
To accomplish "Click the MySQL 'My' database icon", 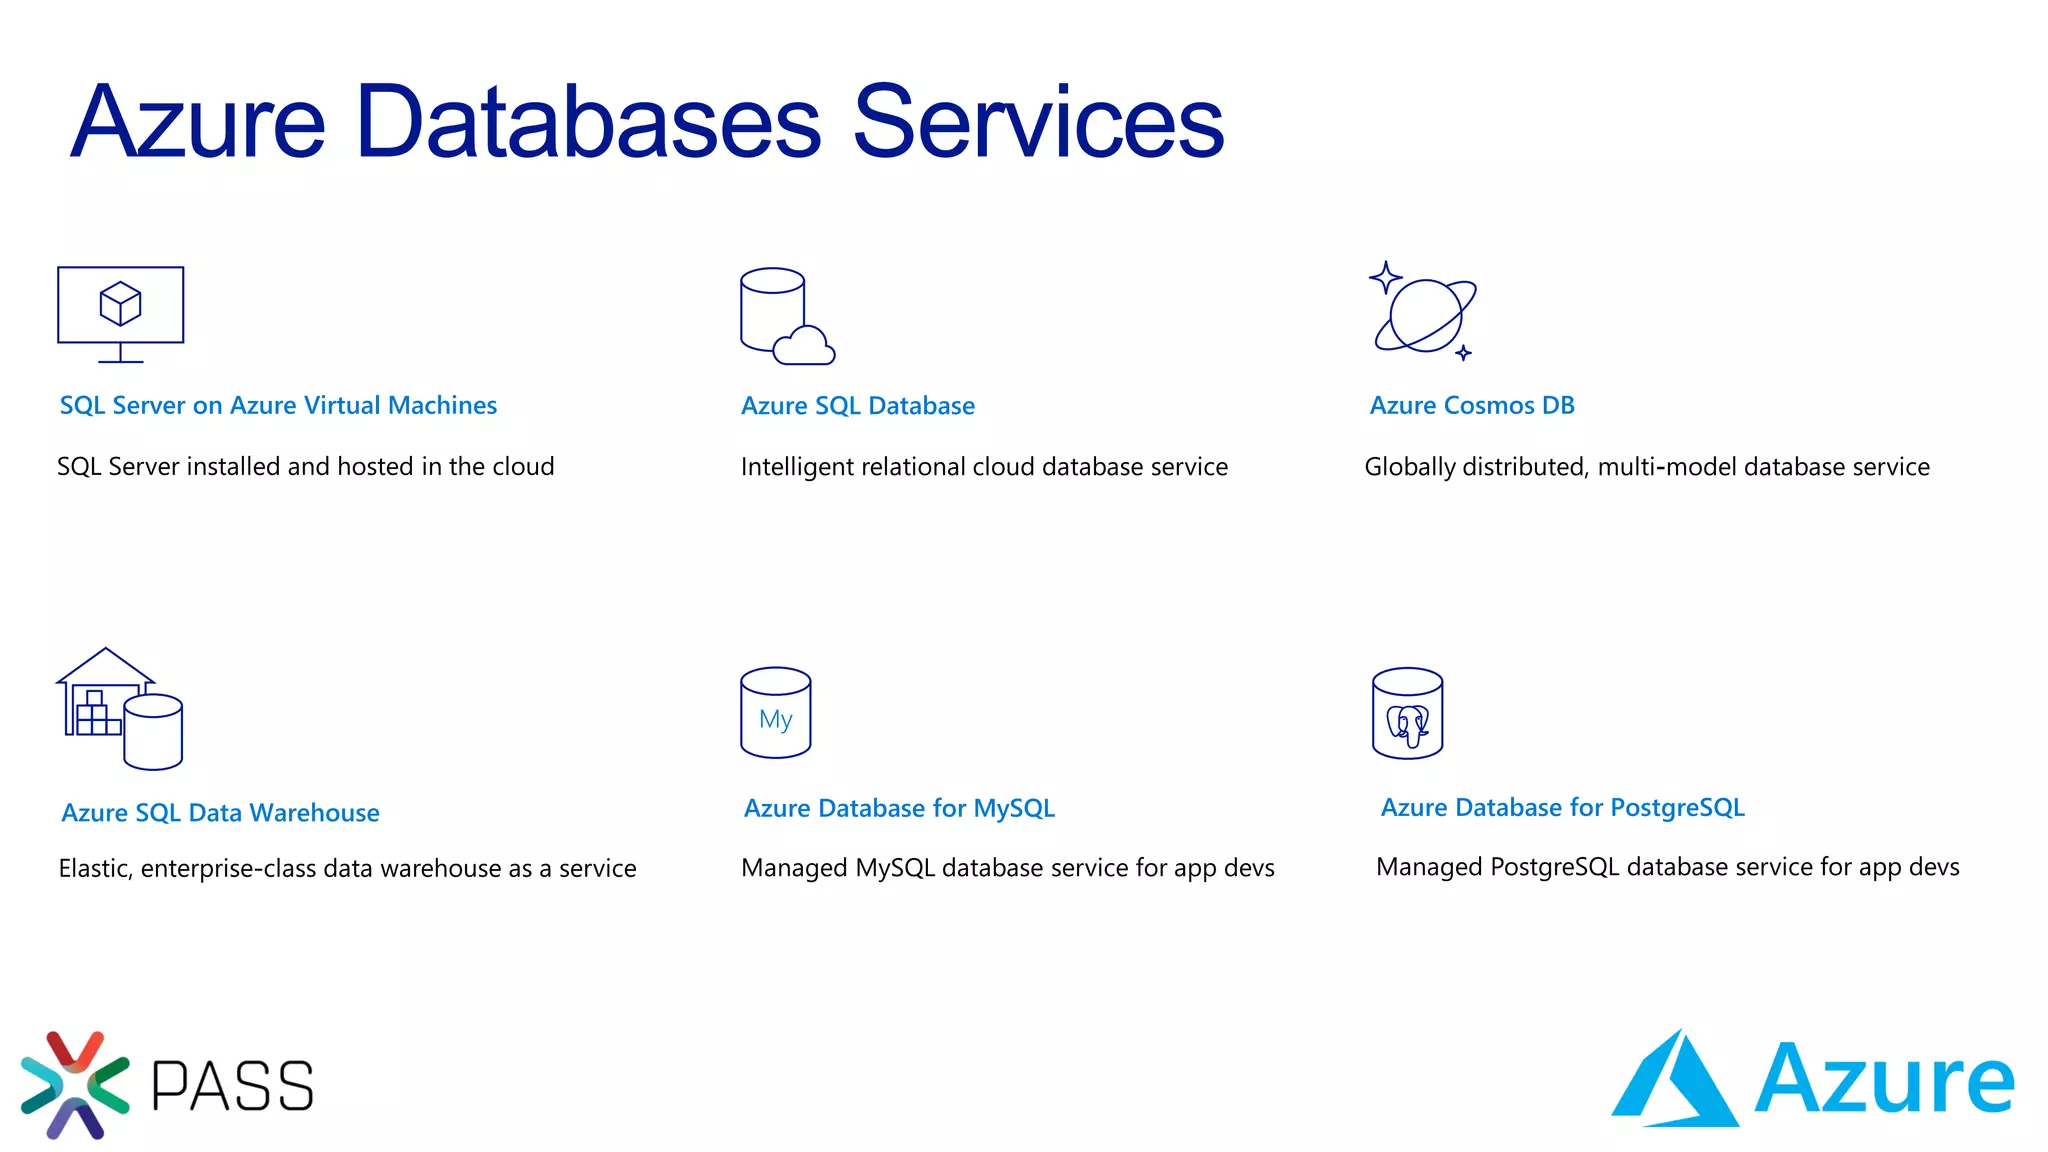I will pyautogui.click(x=775, y=713).
